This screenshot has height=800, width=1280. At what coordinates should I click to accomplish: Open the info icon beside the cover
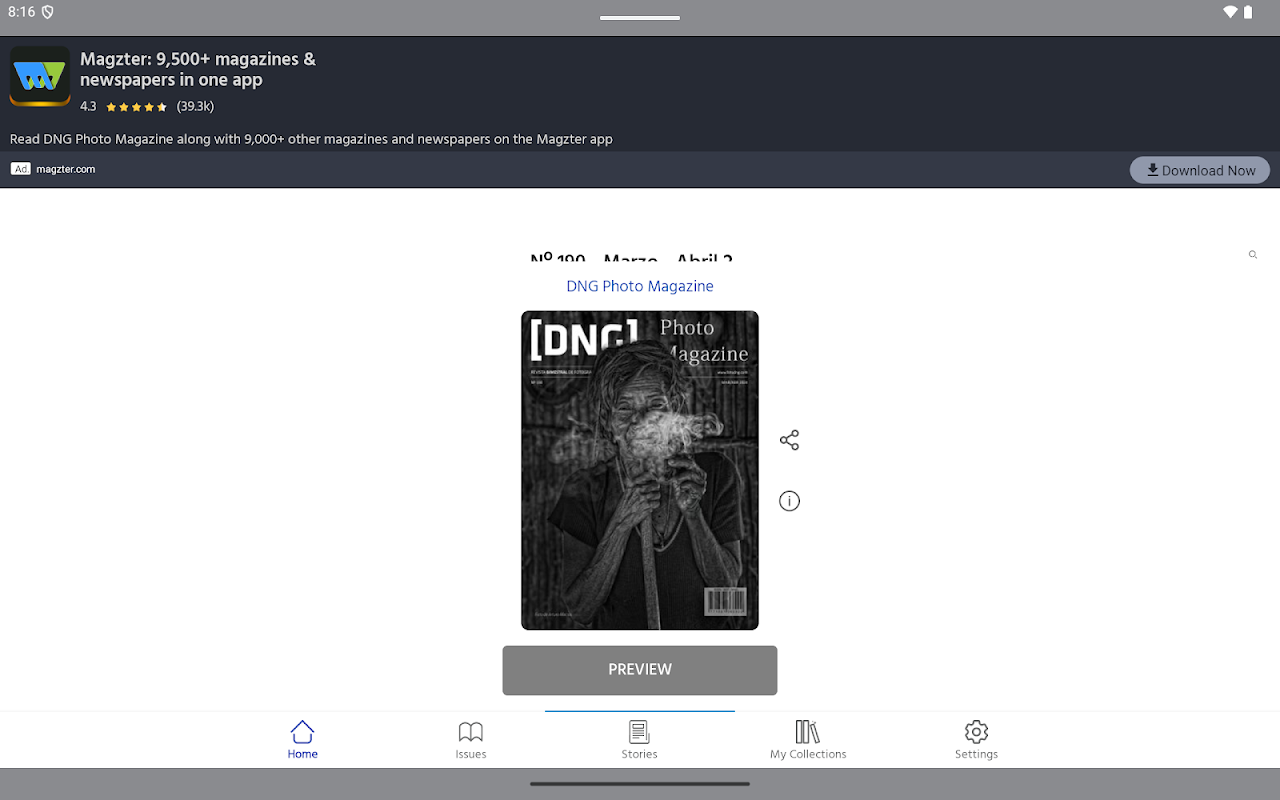click(789, 501)
